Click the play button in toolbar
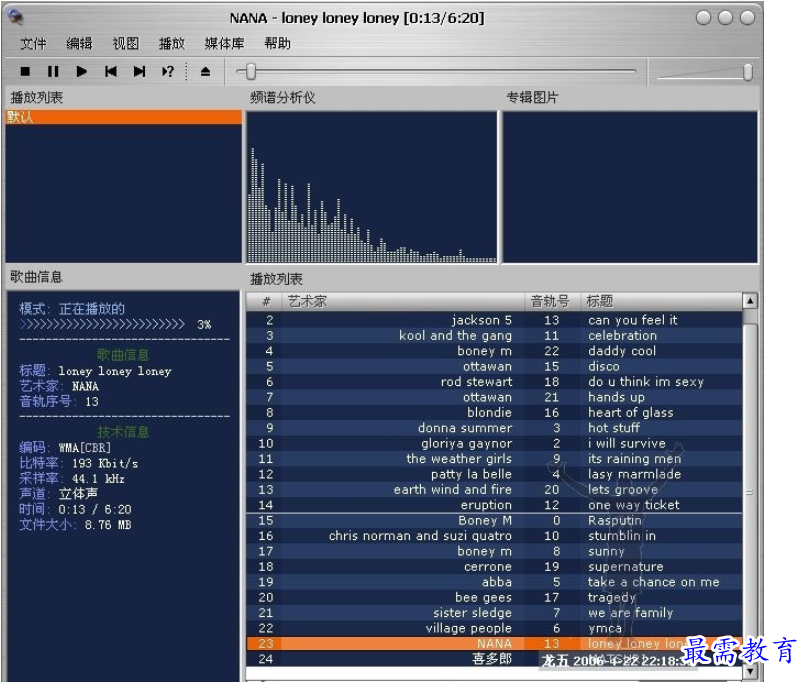The height and width of the screenshot is (682, 805). click(x=81, y=71)
